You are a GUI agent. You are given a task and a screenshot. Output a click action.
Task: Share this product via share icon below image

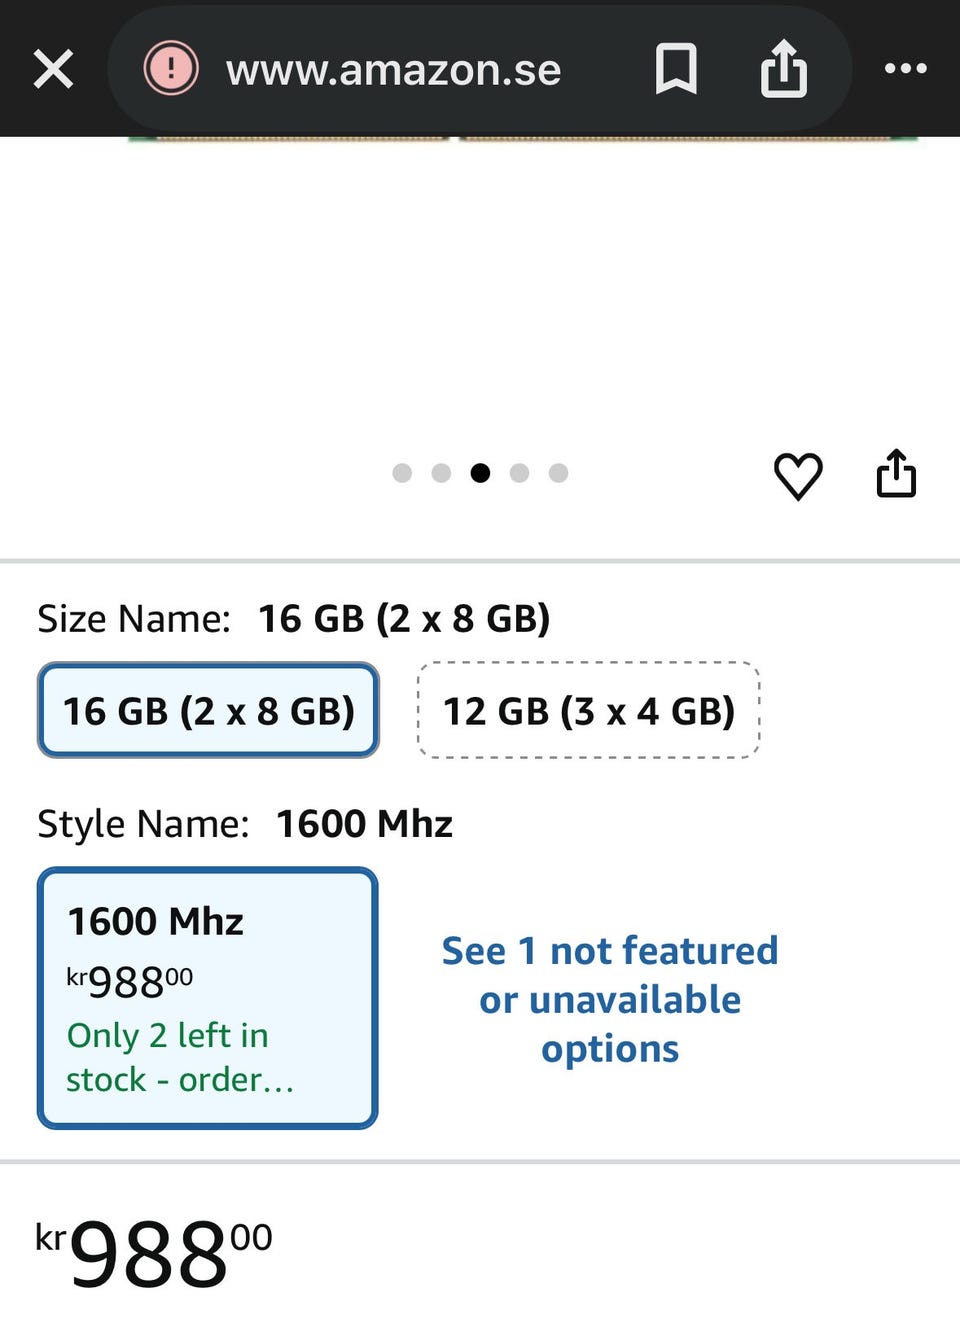(896, 473)
